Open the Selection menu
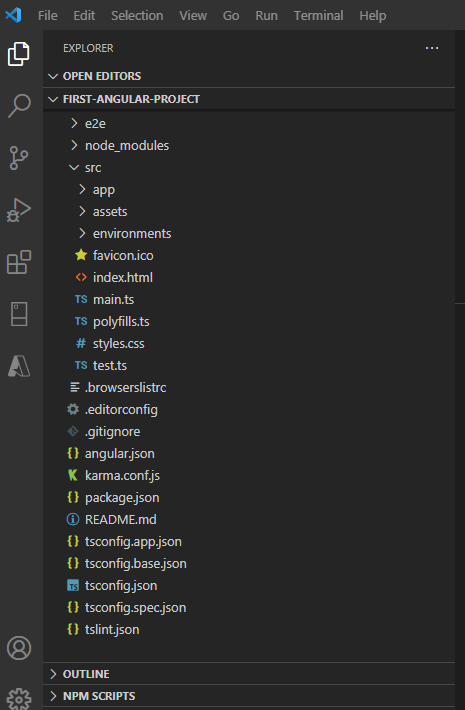This screenshot has width=465, height=710. [137, 15]
